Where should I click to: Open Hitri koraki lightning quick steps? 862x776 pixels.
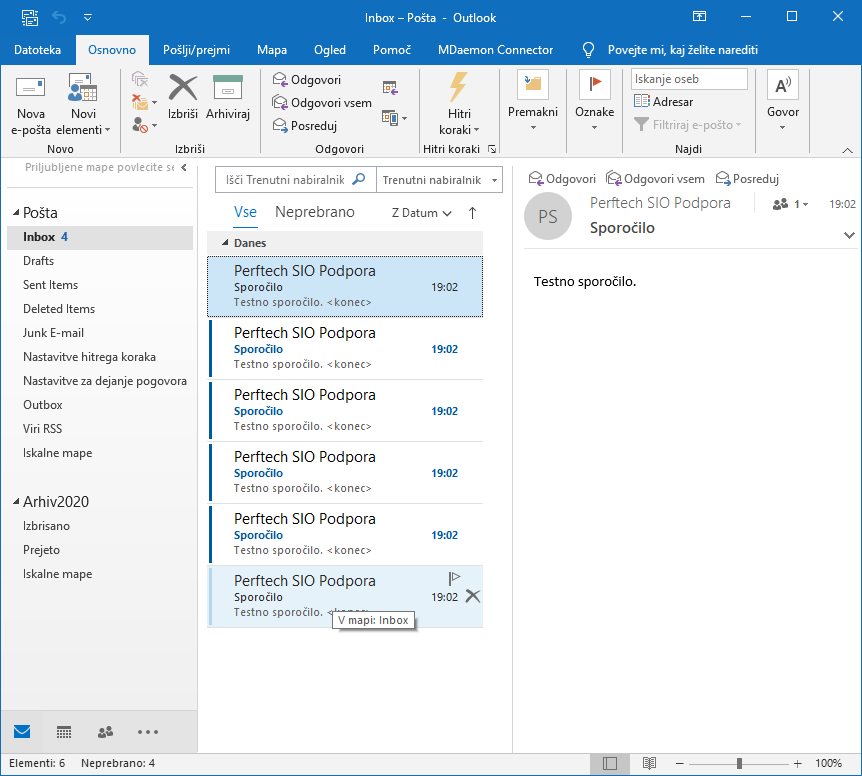click(x=459, y=104)
